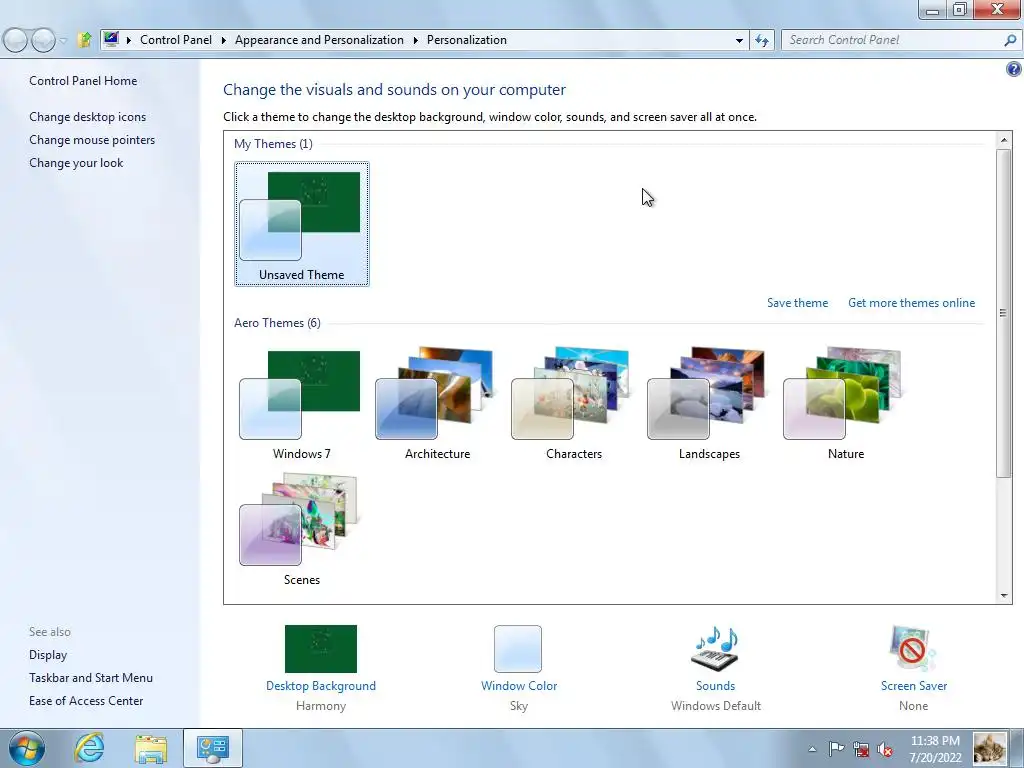Image resolution: width=1024 pixels, height=768 pixels.
Task: Click the Up folder icon
Action: (84, 40)
